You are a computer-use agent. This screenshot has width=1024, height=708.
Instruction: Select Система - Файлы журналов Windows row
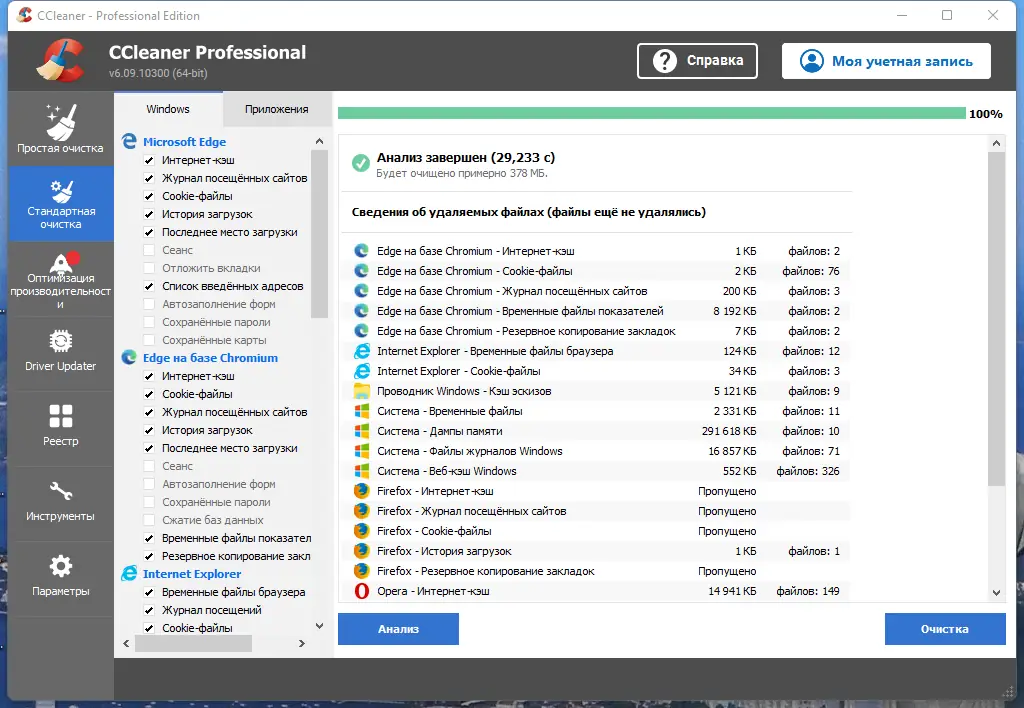pos(596,451)
